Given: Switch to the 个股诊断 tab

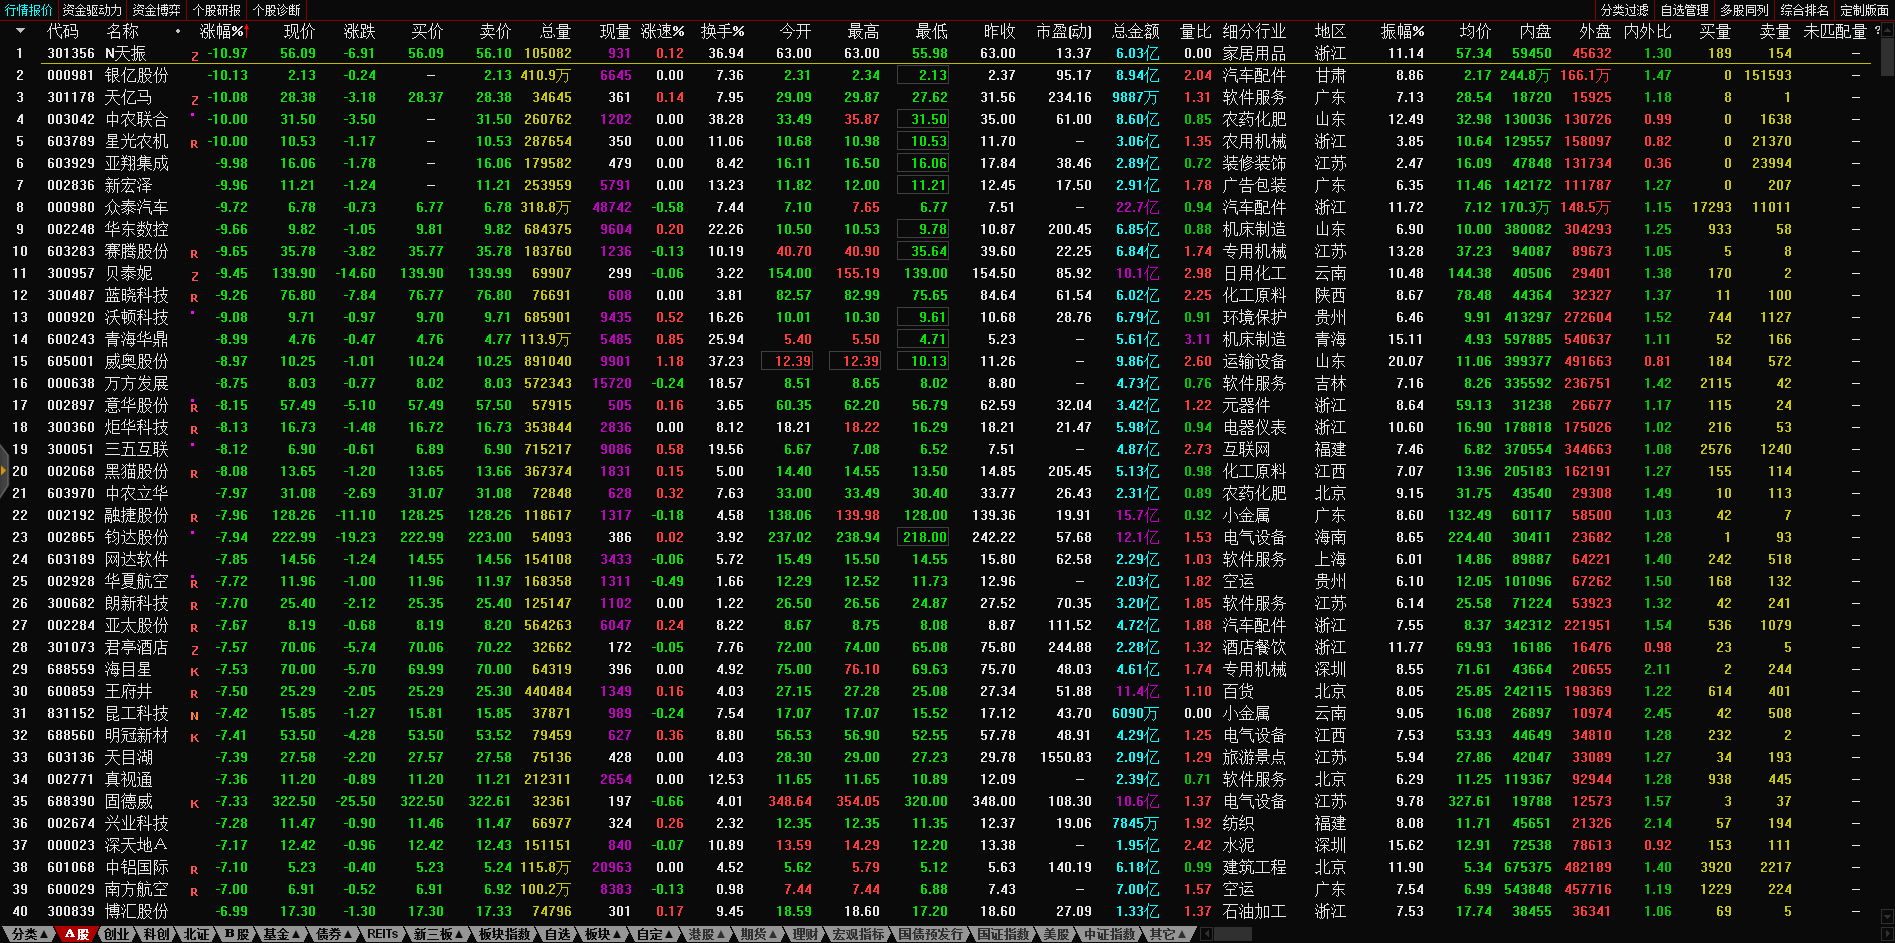Looking at the screenshot, I should point(277,10).
